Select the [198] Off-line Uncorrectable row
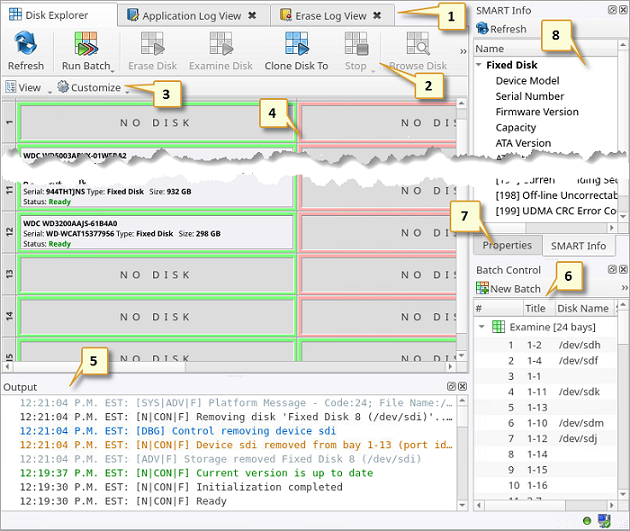This screenshot has width=630, height=531. (x=545, y=195)
